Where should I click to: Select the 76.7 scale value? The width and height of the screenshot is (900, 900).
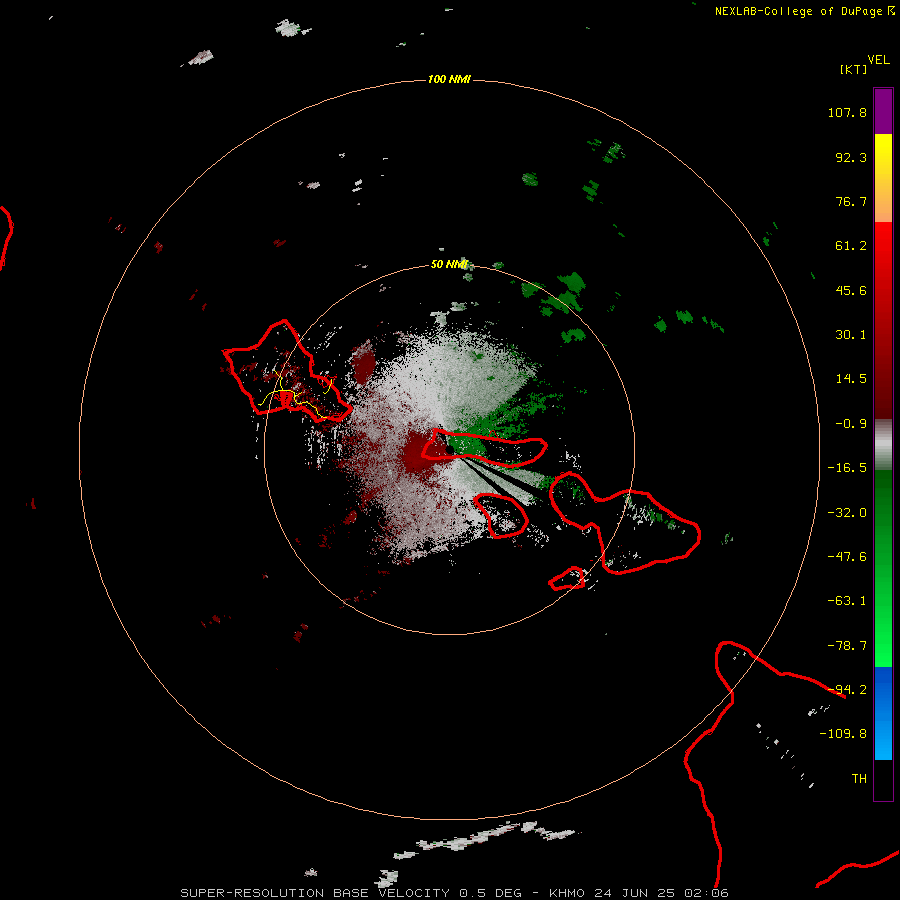pos(851,201)
